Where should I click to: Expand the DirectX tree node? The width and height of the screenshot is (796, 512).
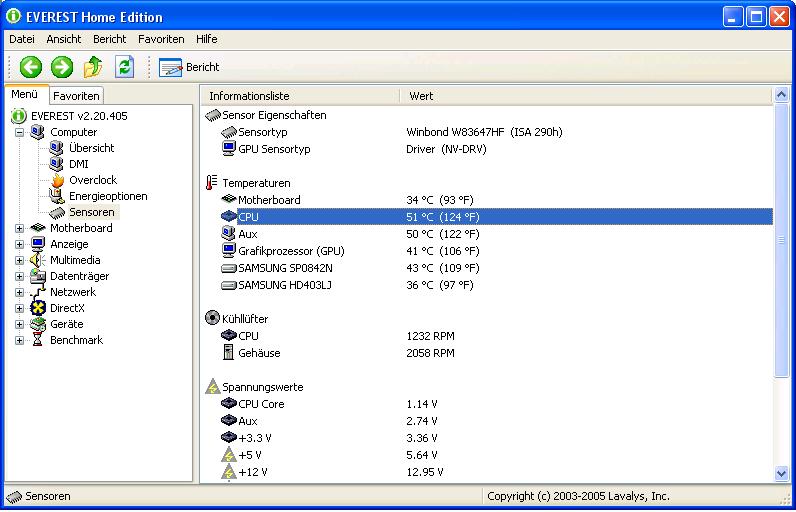[x=19, y=309]
